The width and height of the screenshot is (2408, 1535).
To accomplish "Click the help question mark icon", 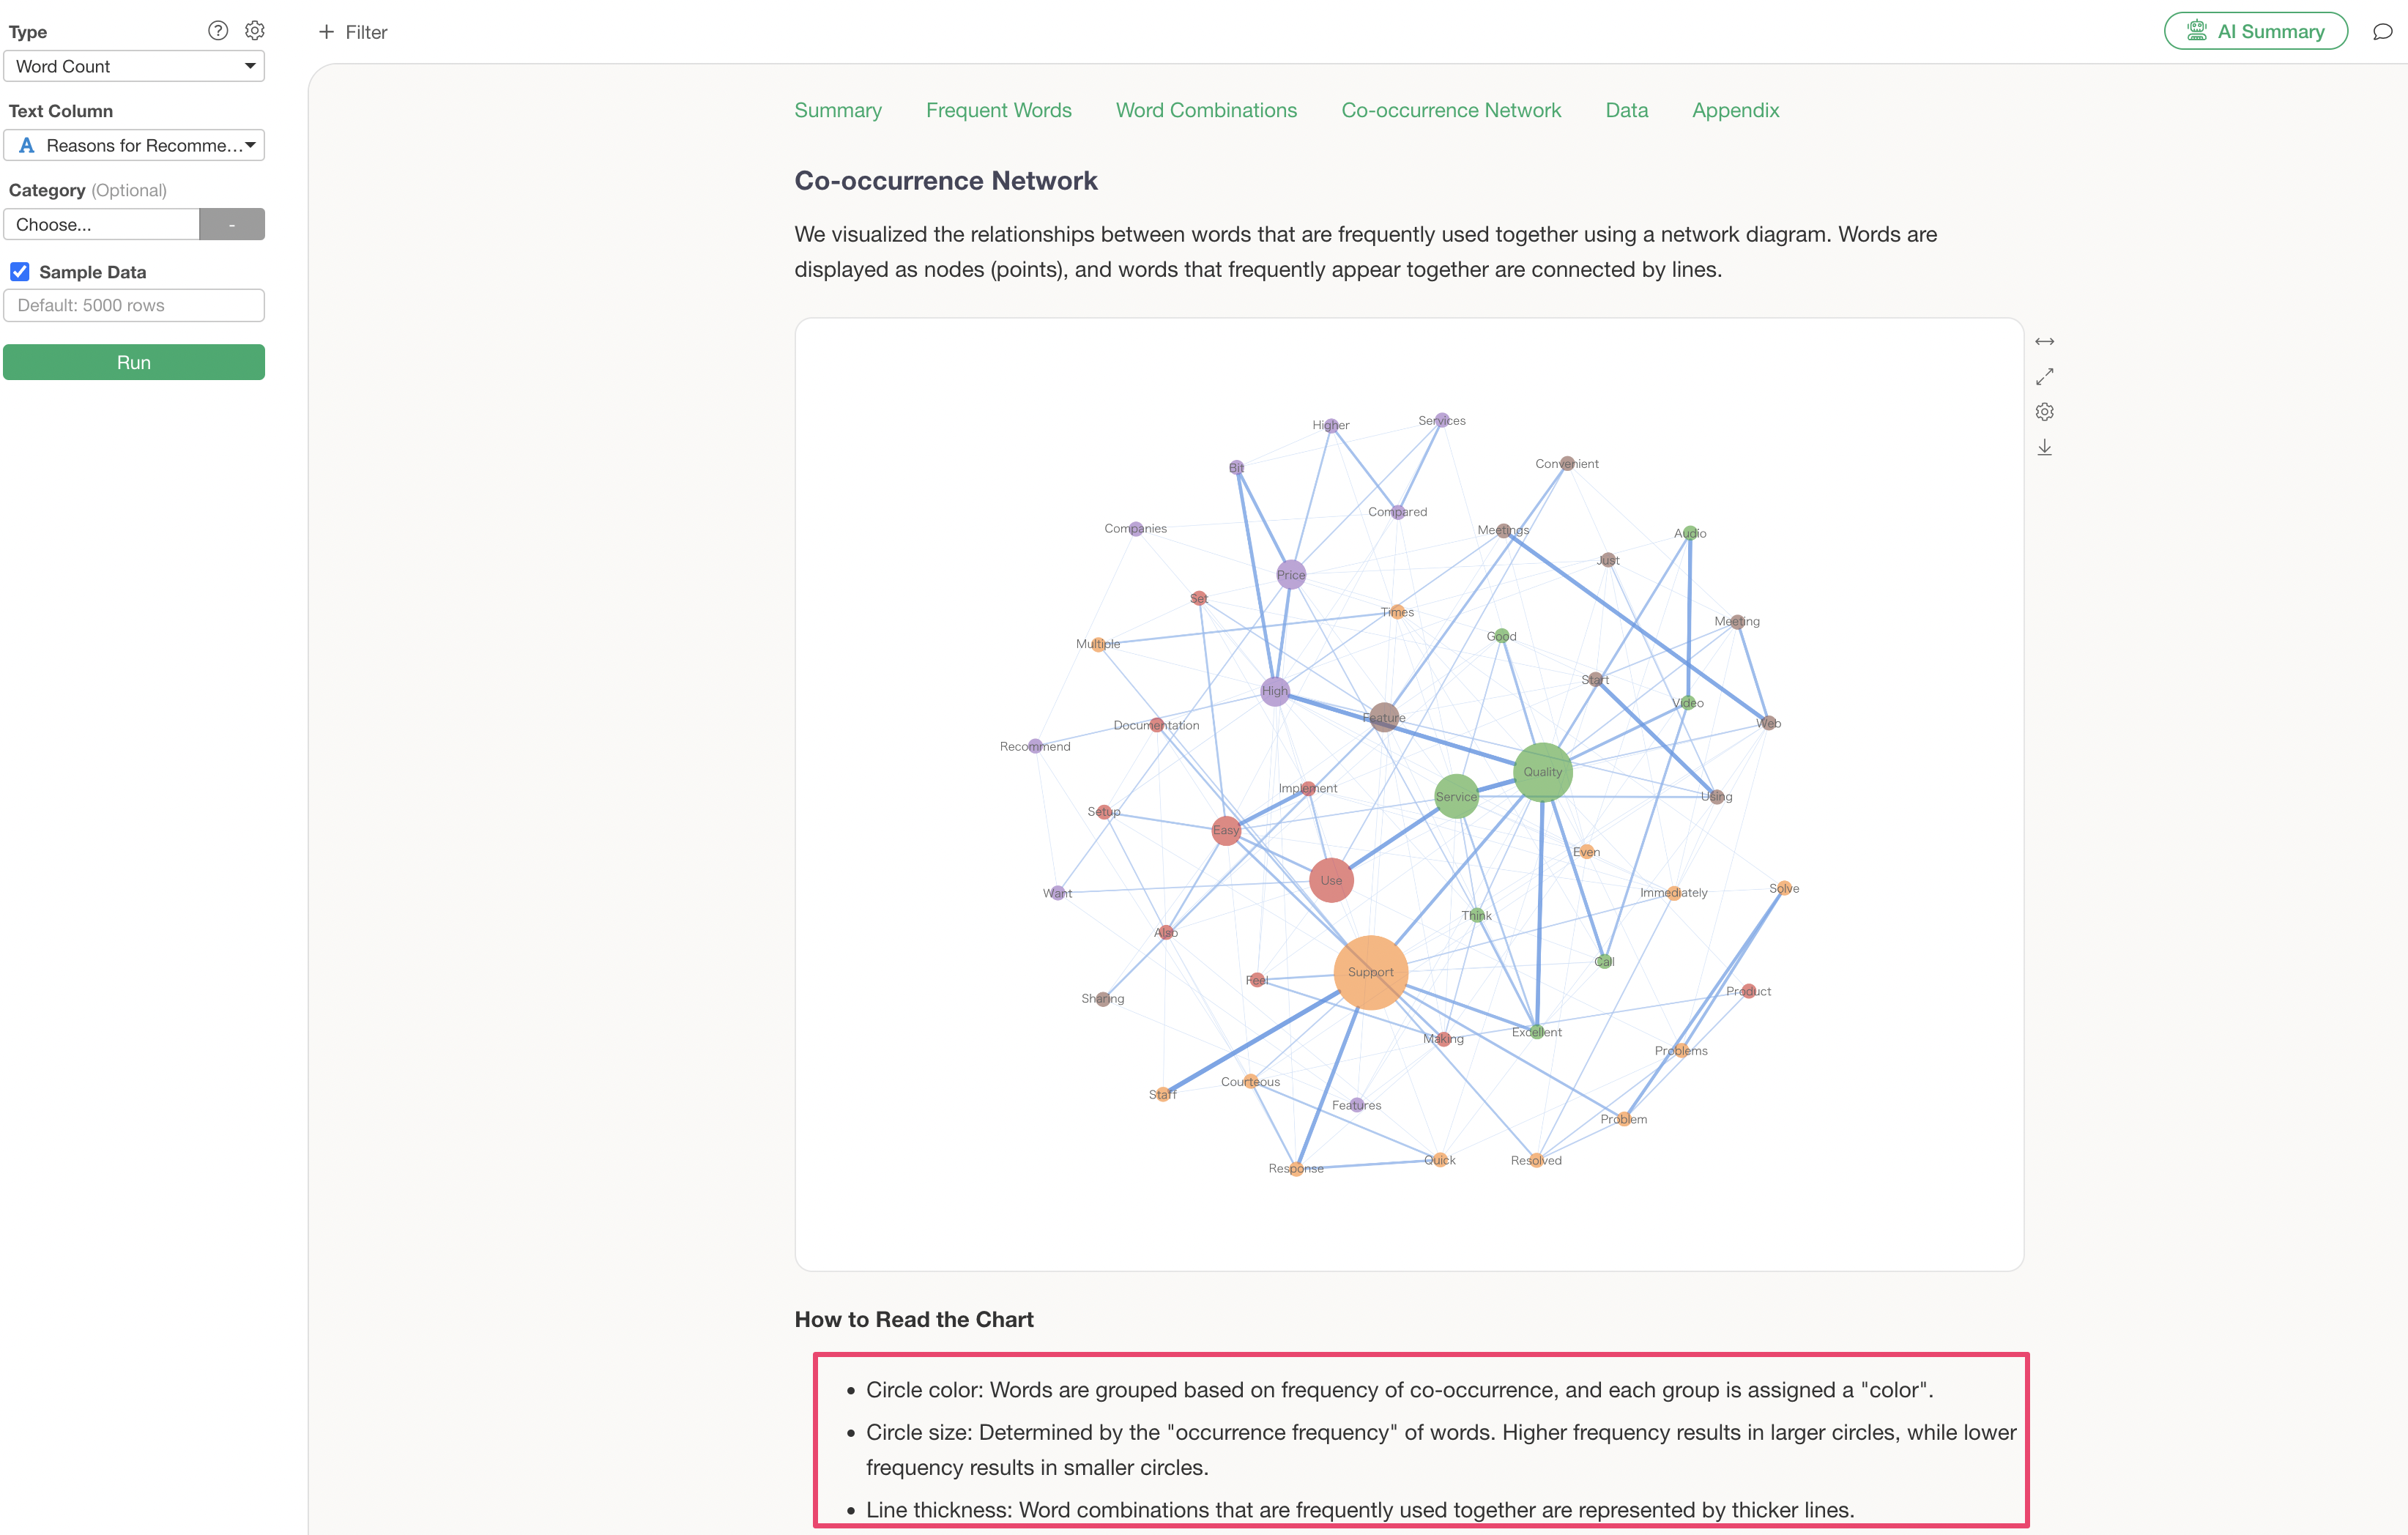I will click(x=218, y=31).
